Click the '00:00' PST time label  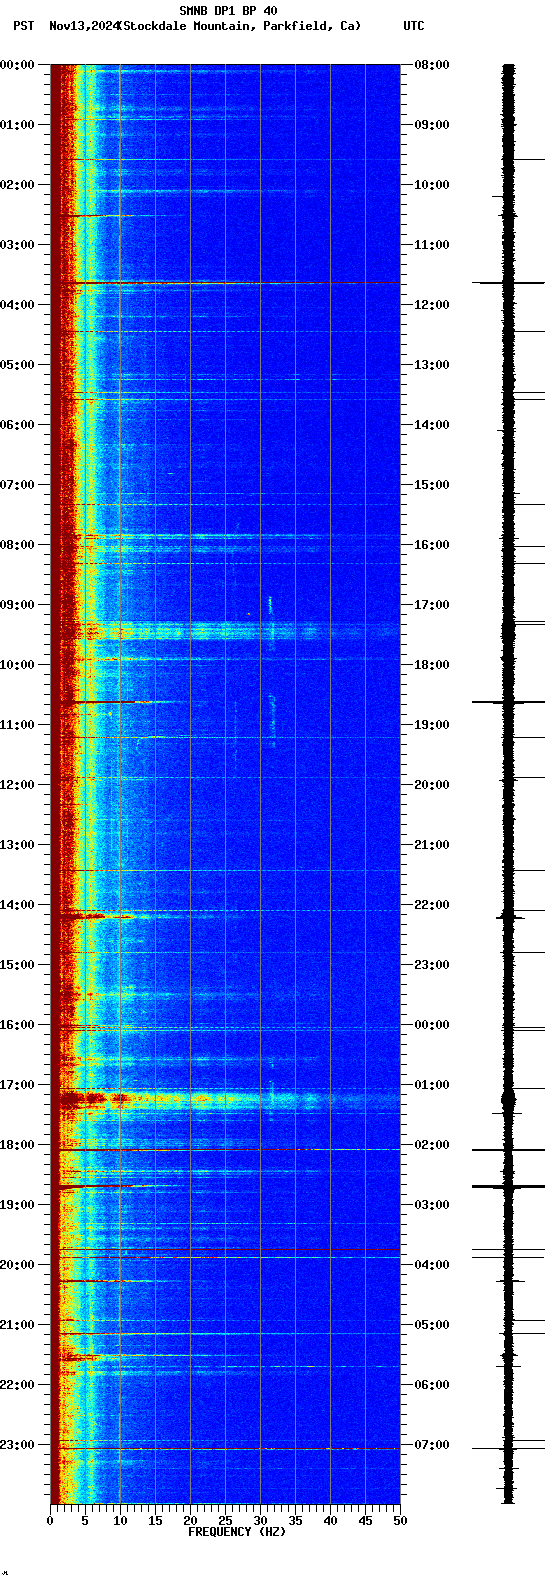(x=18, y=65)
